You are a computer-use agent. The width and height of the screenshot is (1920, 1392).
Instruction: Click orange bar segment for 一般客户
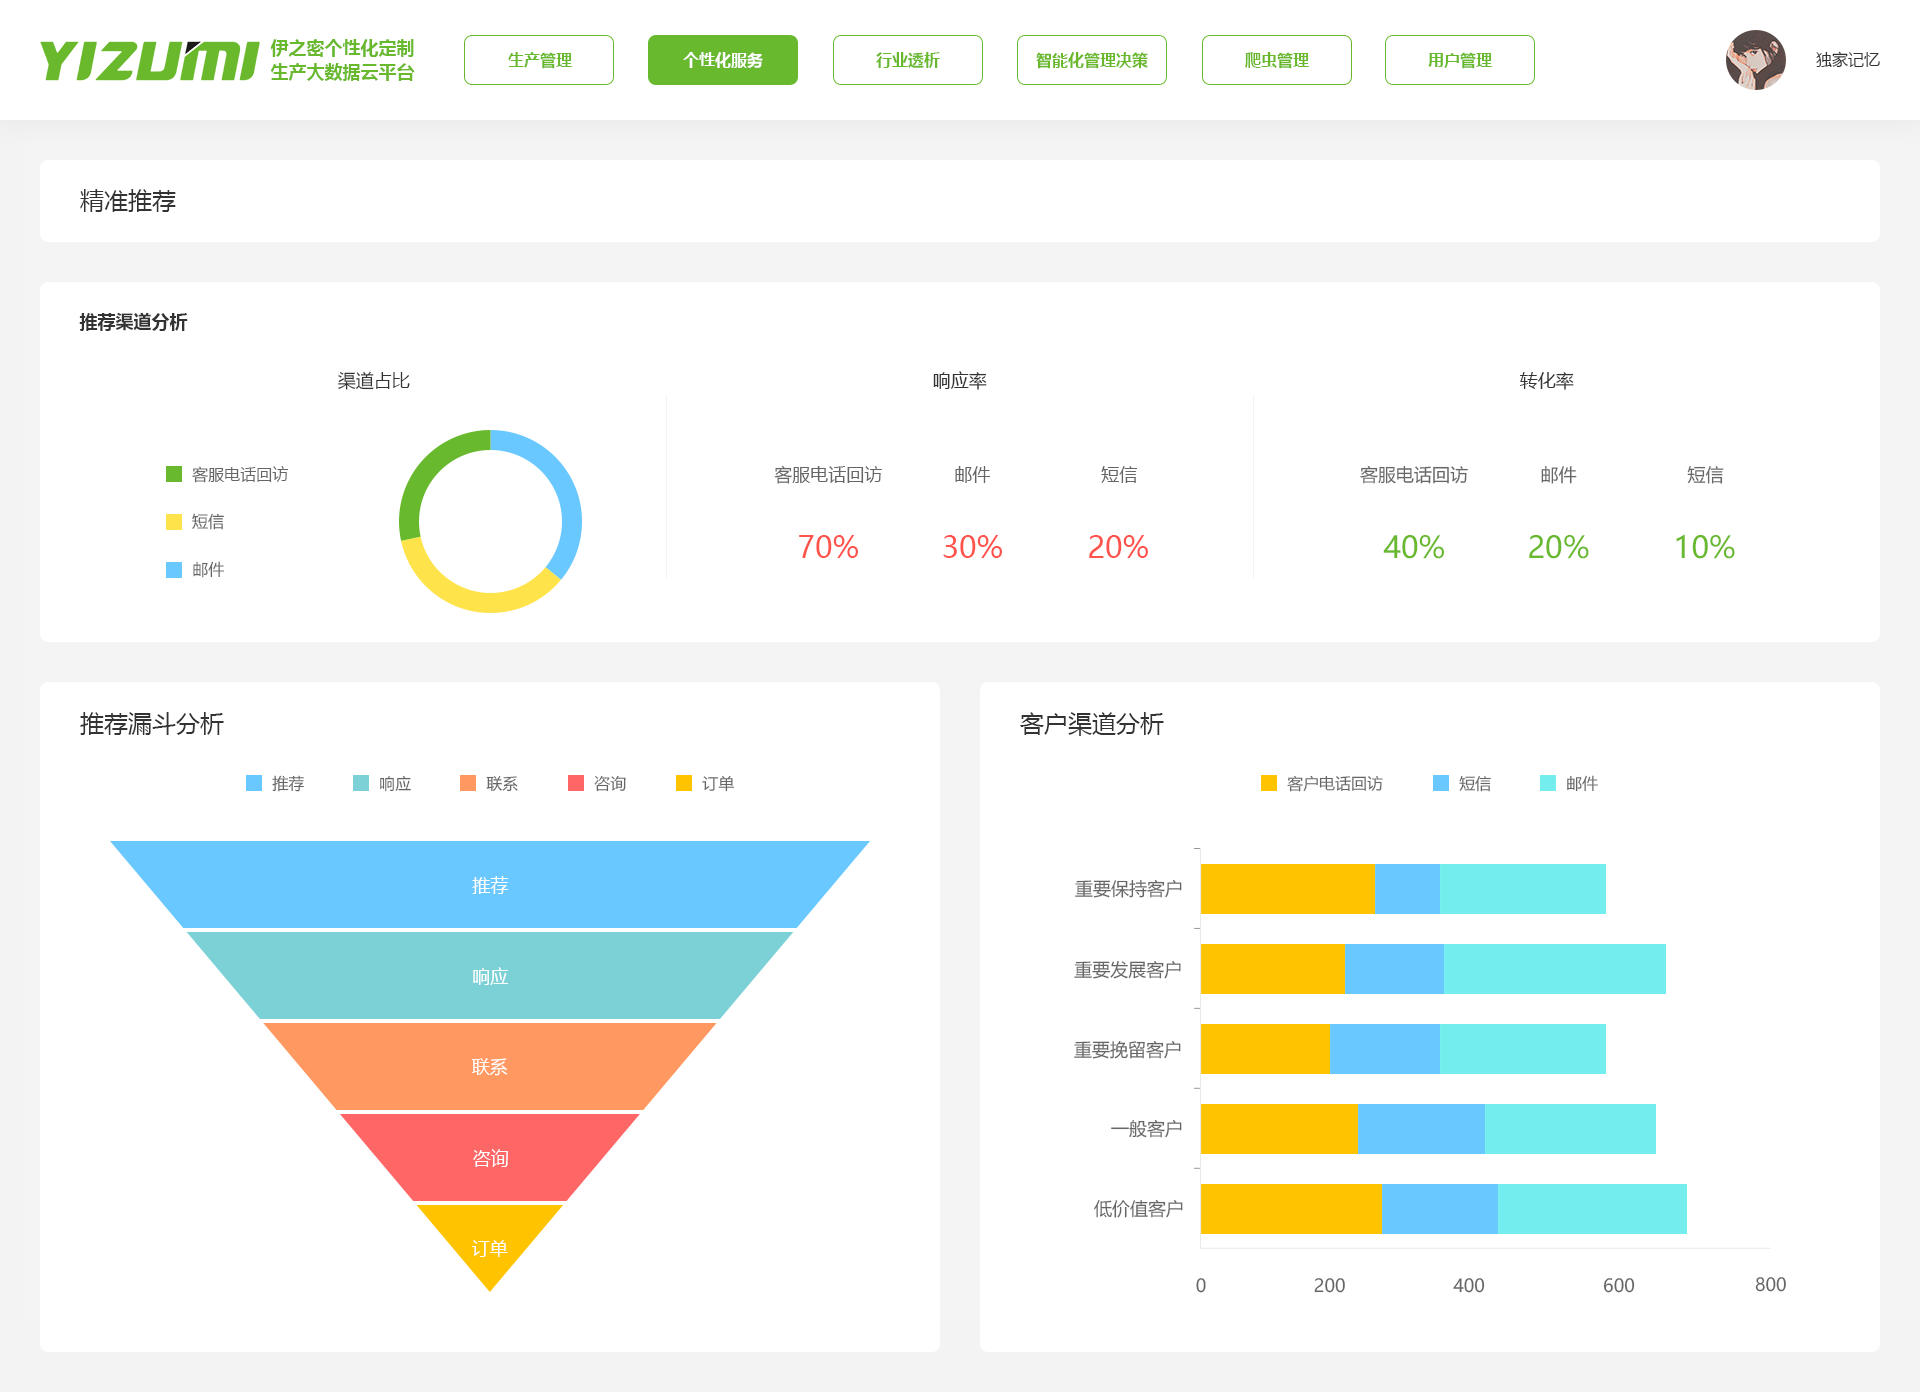pyautogui.click(x=1279, y=1129)
